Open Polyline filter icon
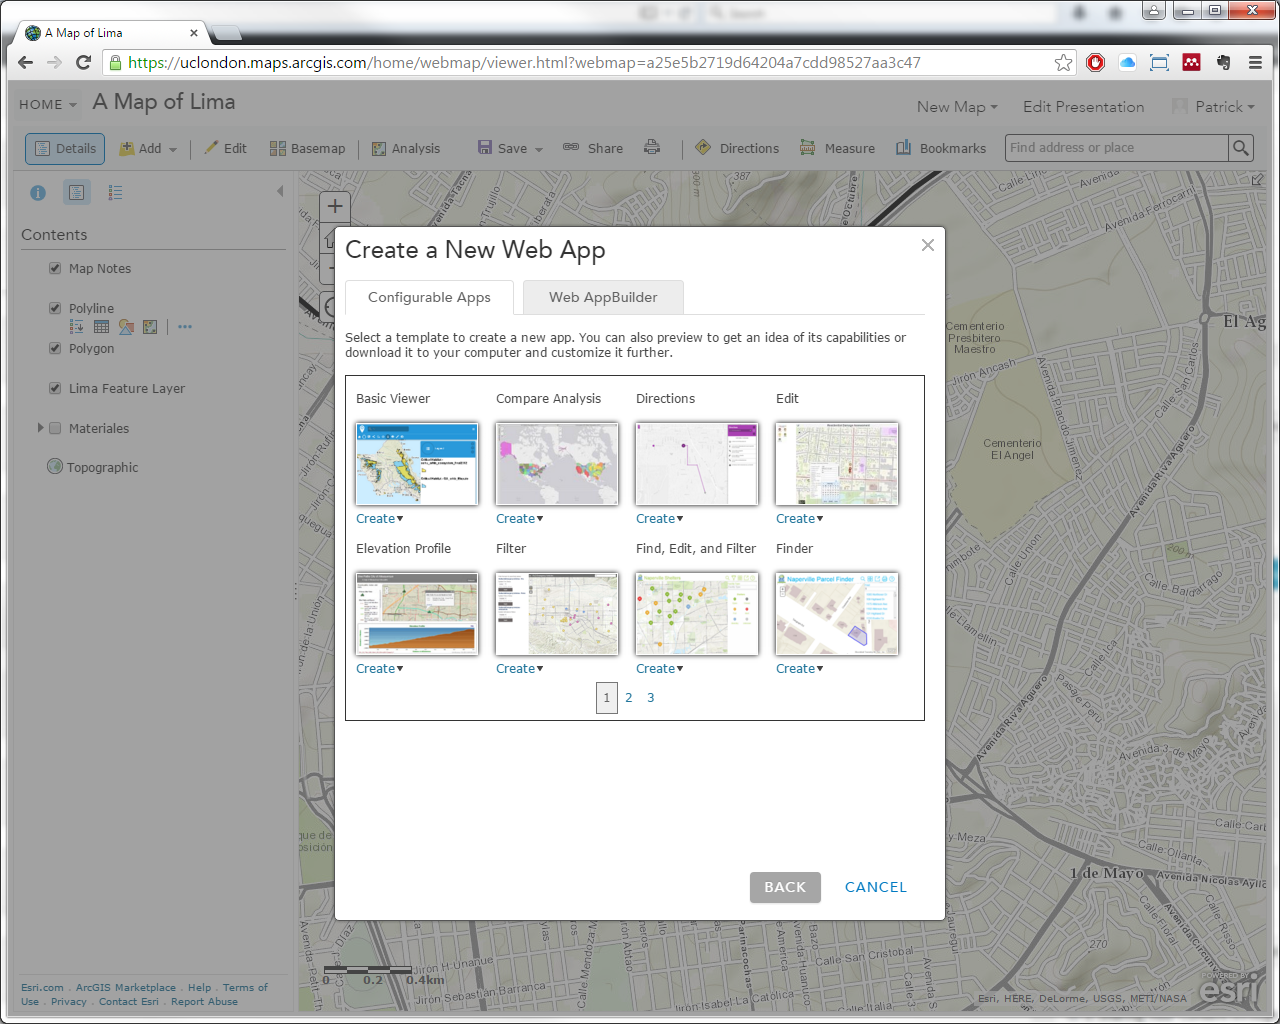1280x1024 pixels. coord(150,327)
